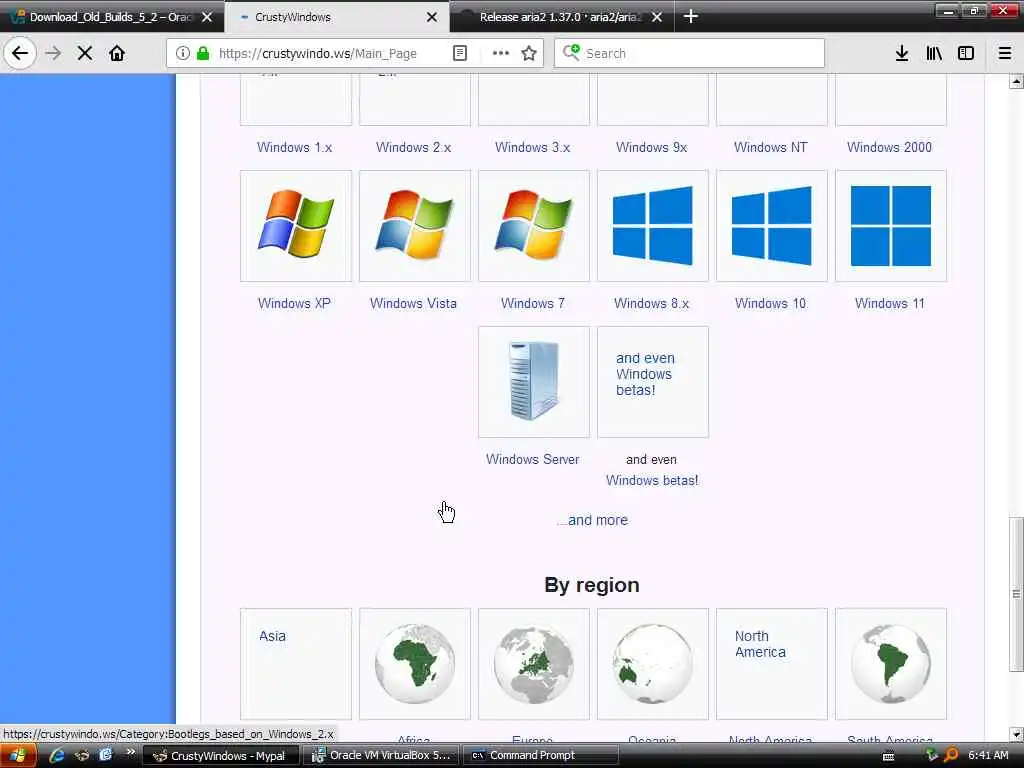This screenshot has height=768, width=1024.
Task: Open the Windows XP logo thumbnail
Action: 296,226
